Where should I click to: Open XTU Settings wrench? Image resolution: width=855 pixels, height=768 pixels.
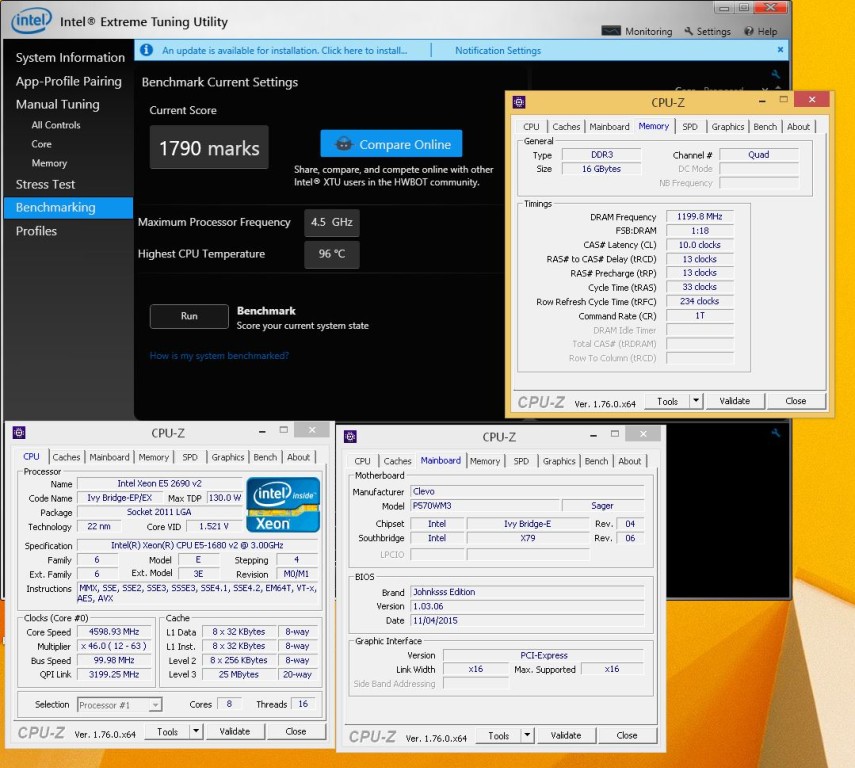[x=707, y=31]
